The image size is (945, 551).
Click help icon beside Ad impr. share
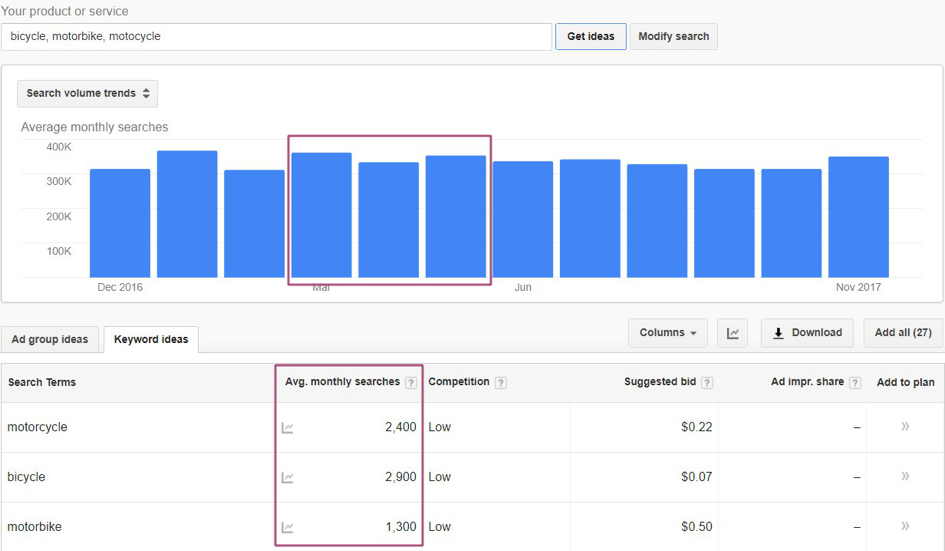click(x=855, y=383)
